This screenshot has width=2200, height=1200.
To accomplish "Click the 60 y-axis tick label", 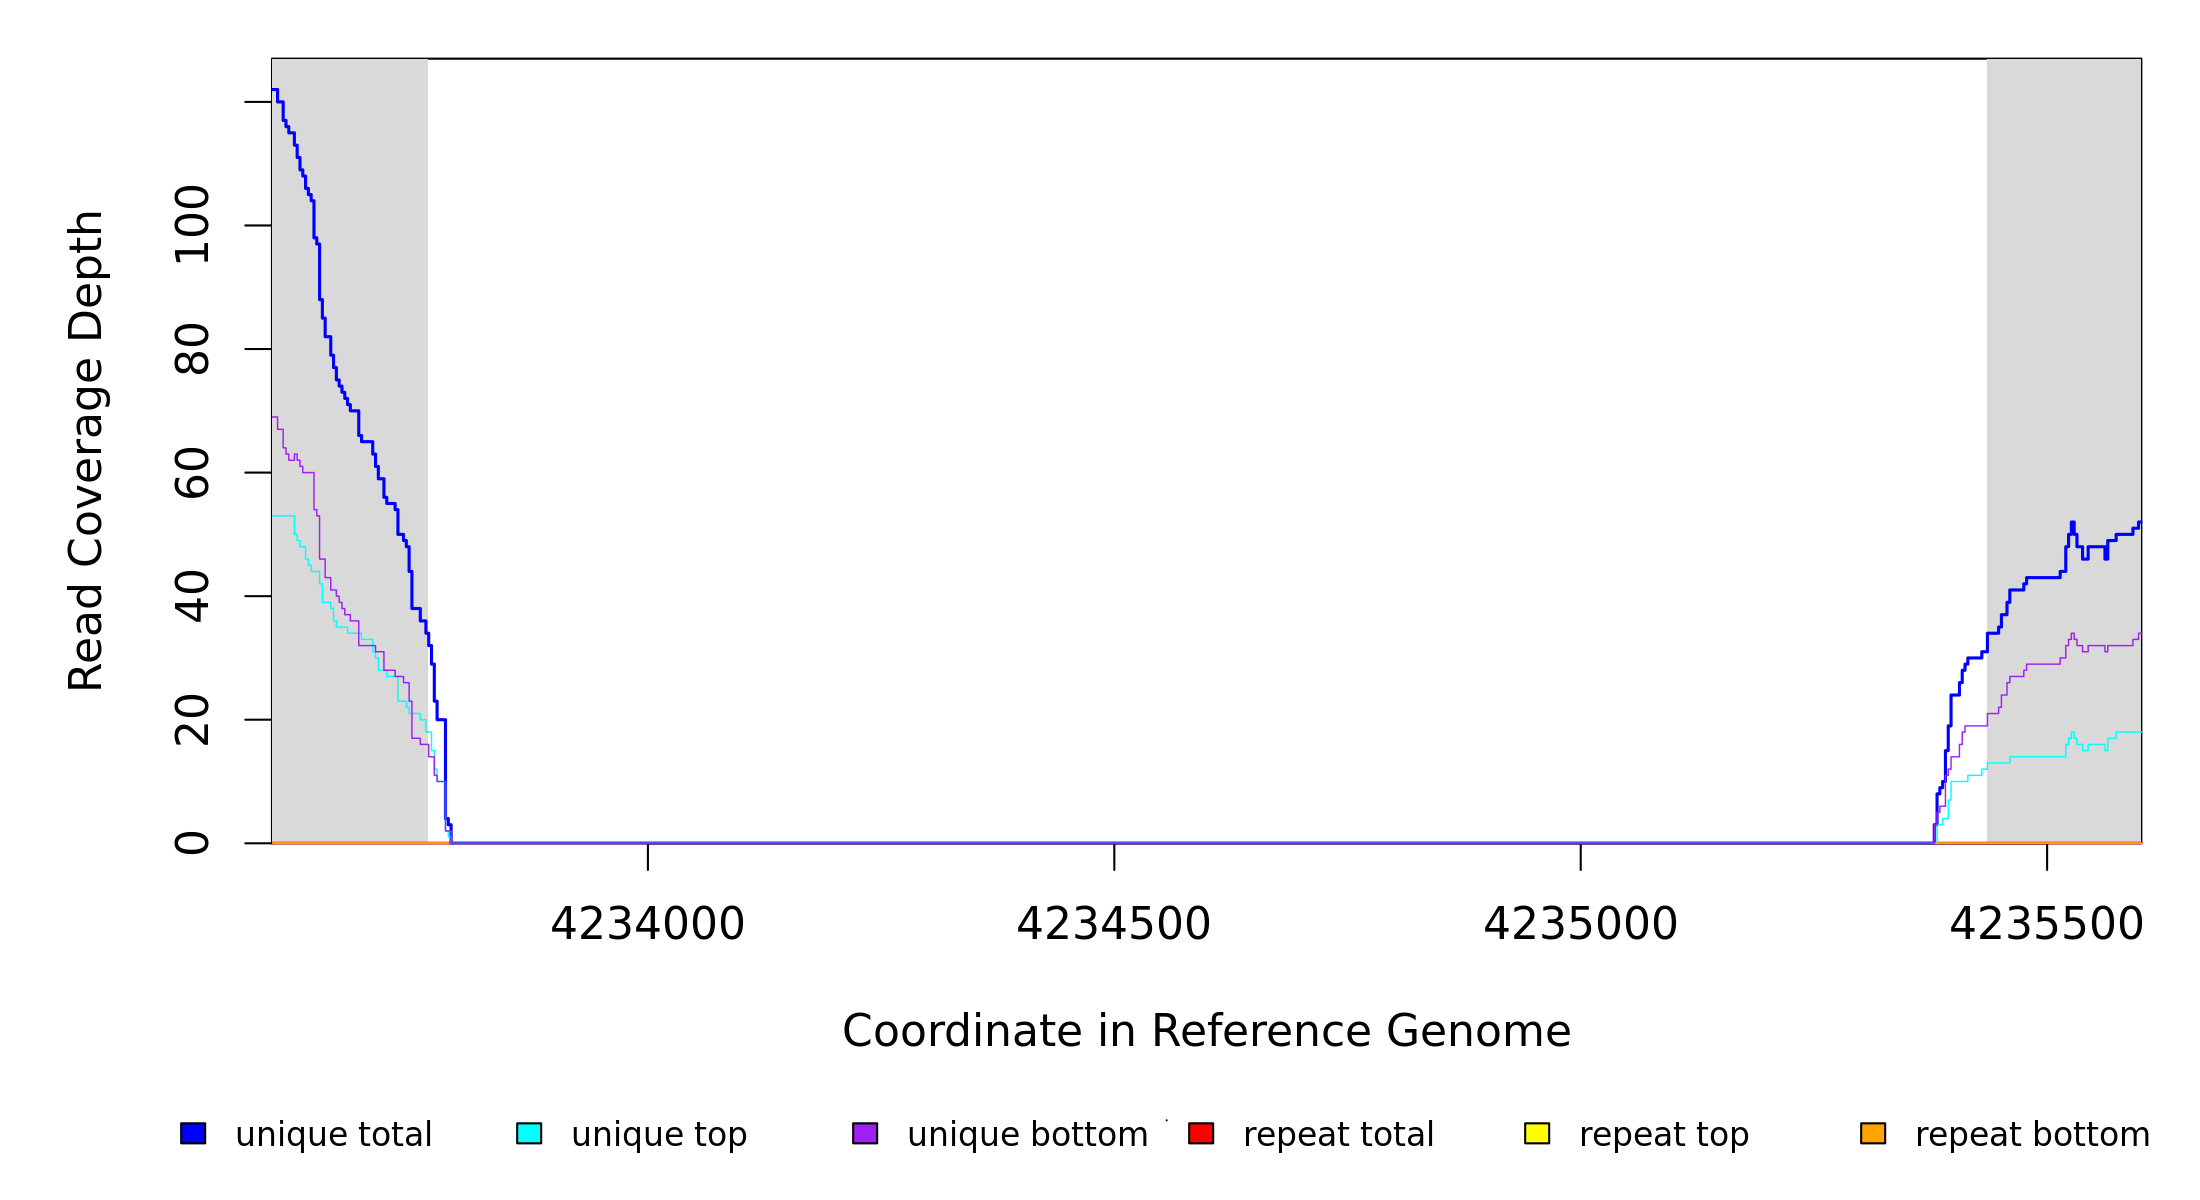I will [192, 472].
